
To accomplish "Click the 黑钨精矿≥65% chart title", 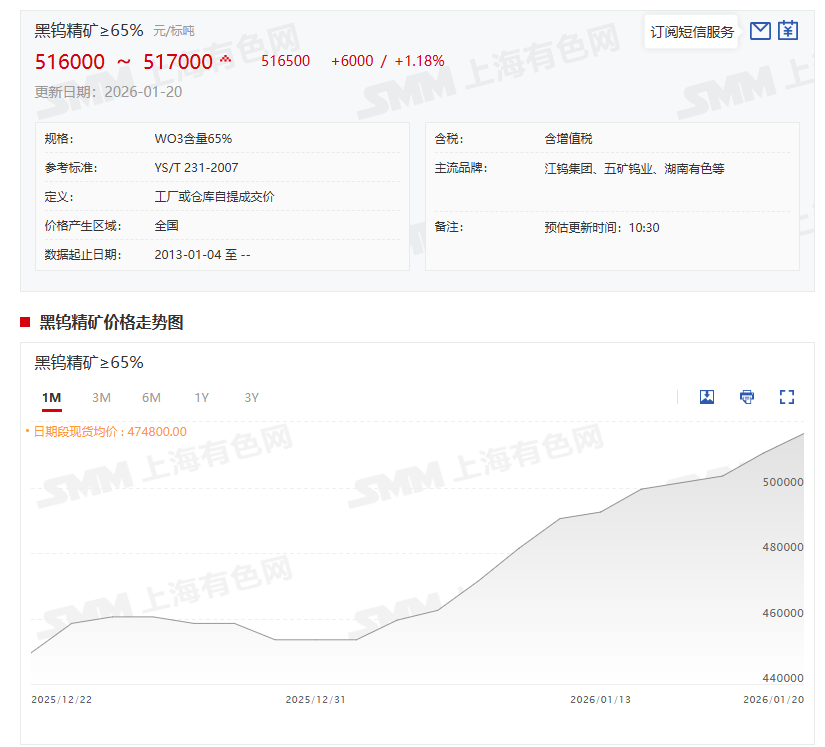I will pos(89,362).
